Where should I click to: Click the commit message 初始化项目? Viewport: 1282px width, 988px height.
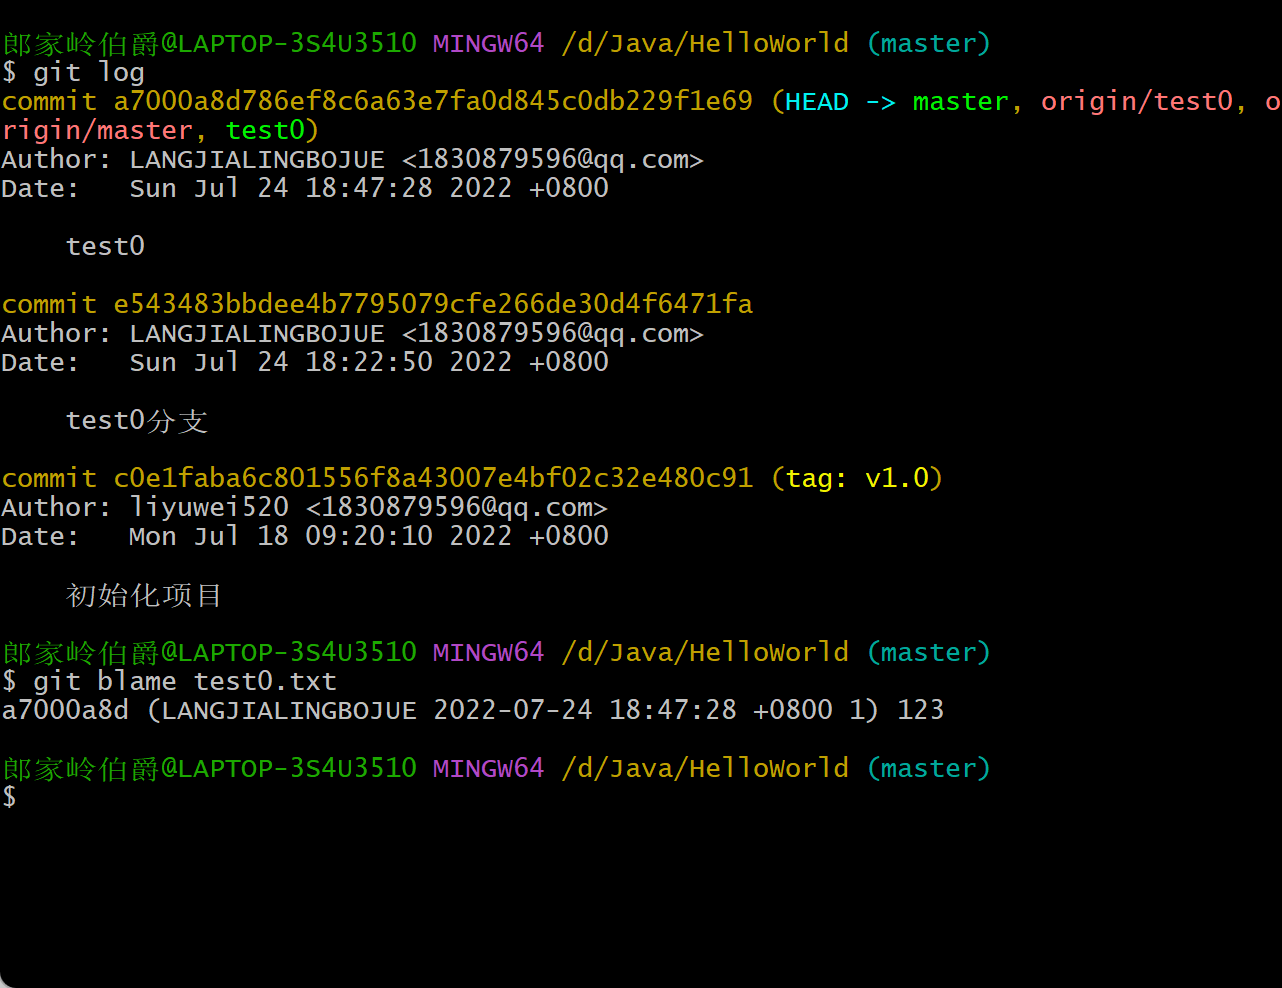click(x=144, y=596)
